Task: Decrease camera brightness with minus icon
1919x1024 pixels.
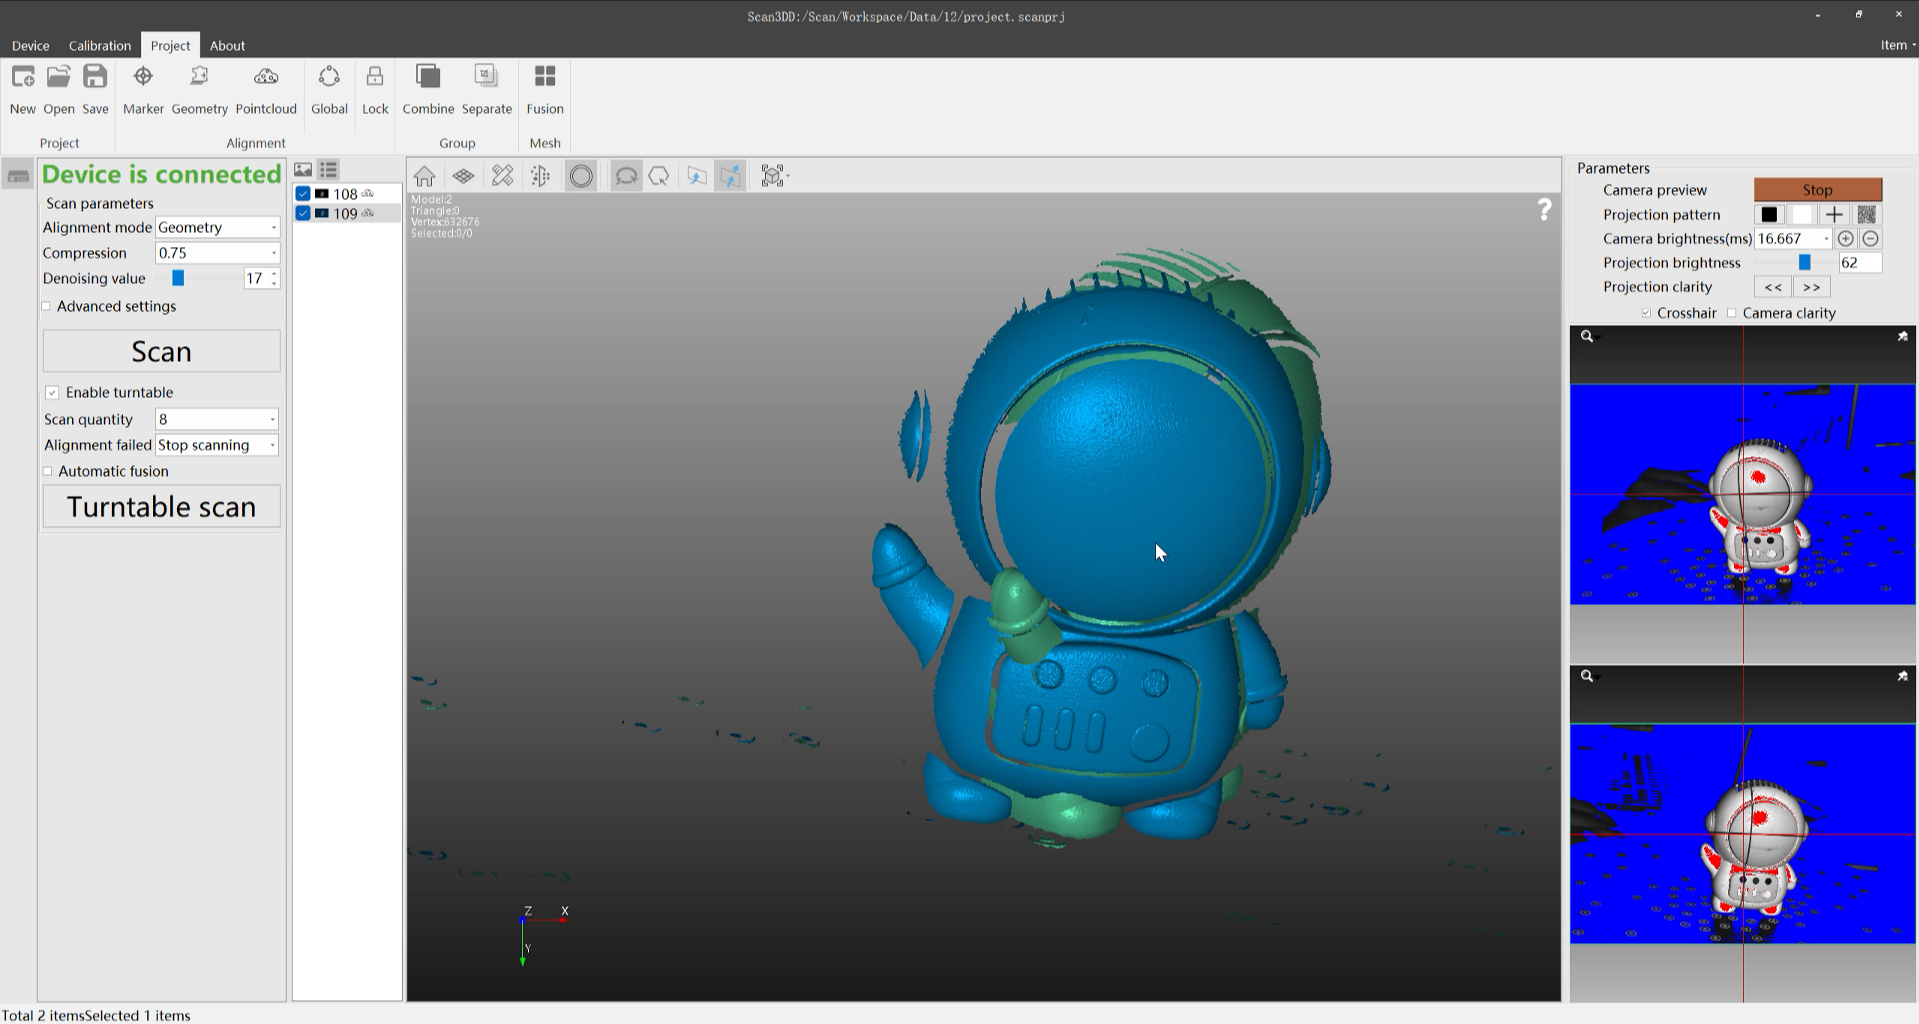Action: click(1870, 239)
